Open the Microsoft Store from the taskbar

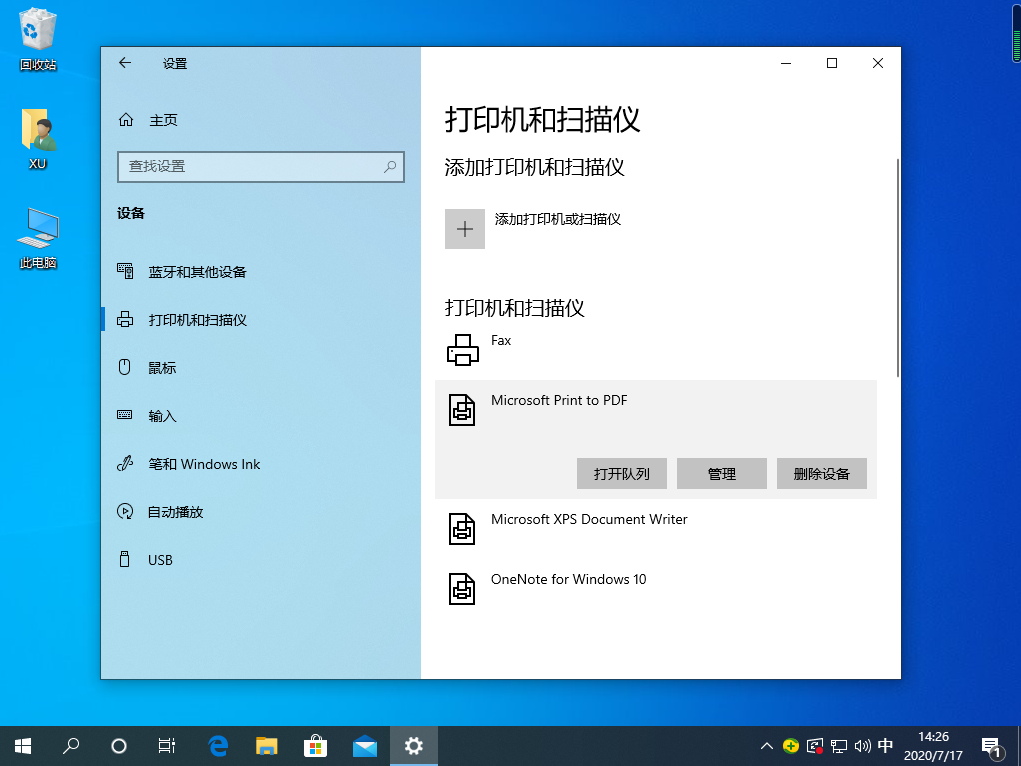point(316,746)
